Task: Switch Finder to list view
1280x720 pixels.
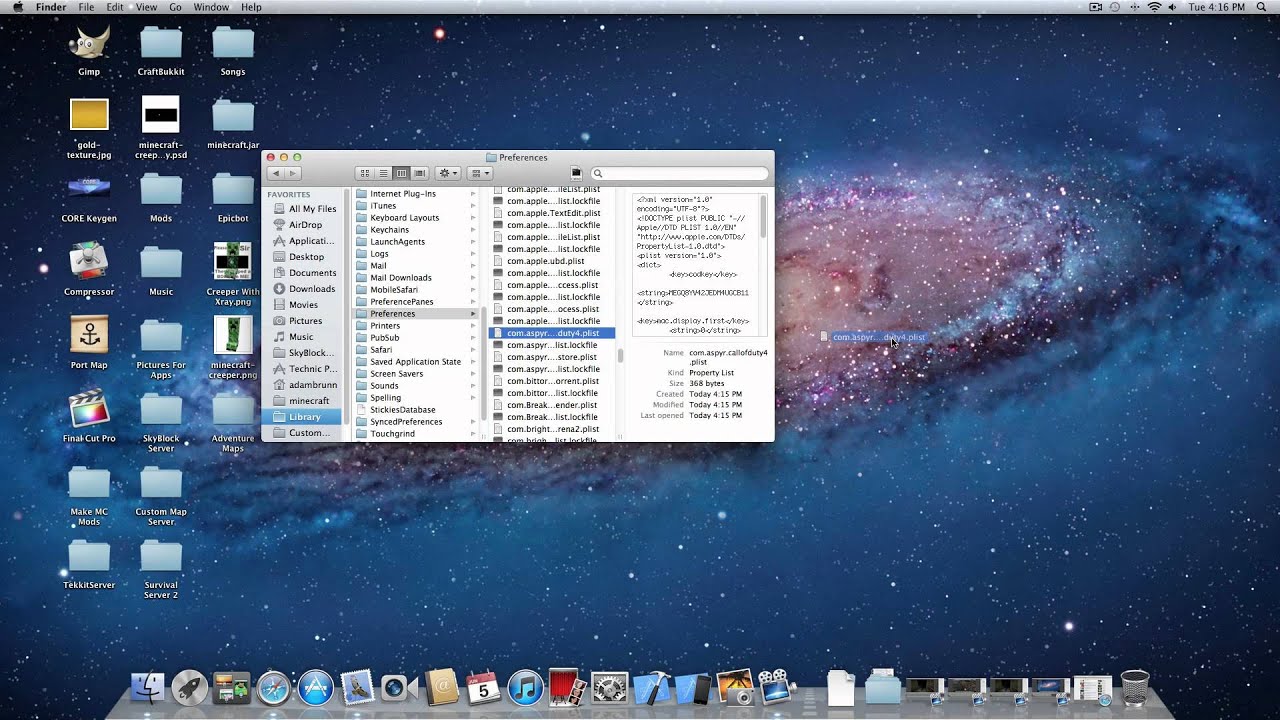Action: pos(383,174)
